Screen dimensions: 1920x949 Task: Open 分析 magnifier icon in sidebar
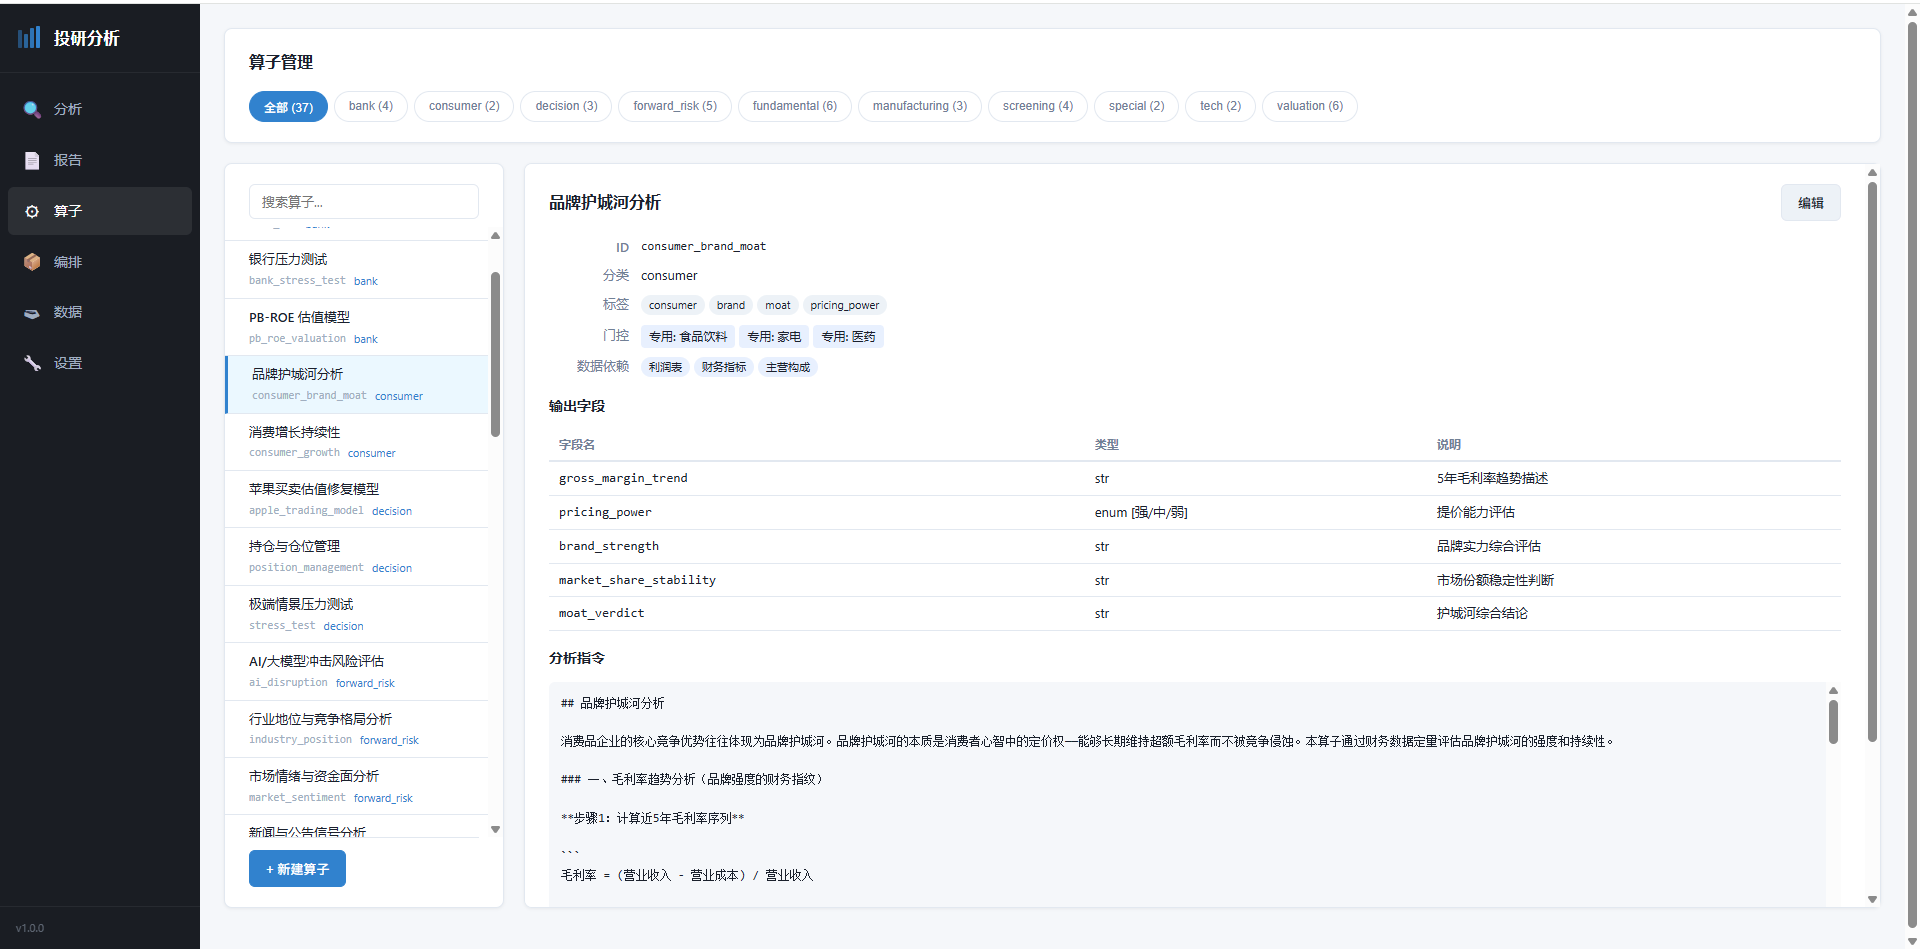(x=32, y=110)
